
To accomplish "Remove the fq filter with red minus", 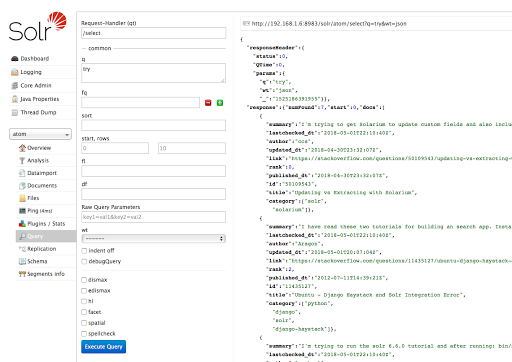I will coord(208,103).
